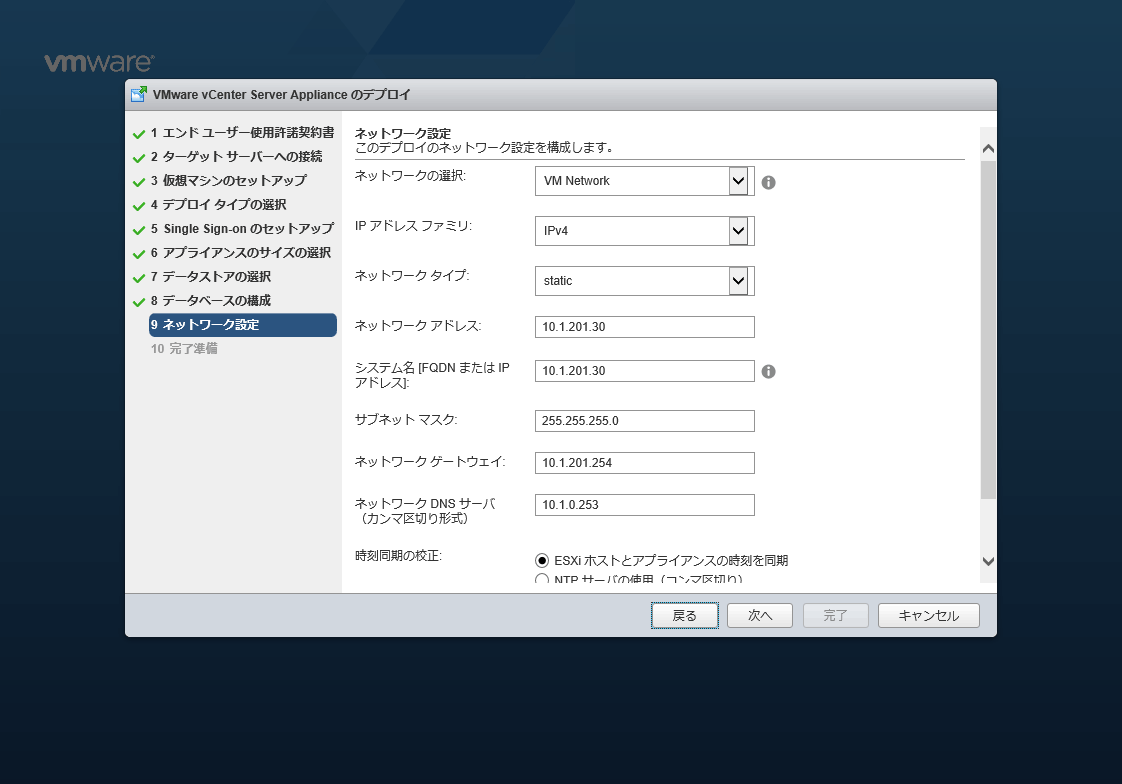
Task: Click the ネットワーク タイプ label
Action: (x=412, y=275)
